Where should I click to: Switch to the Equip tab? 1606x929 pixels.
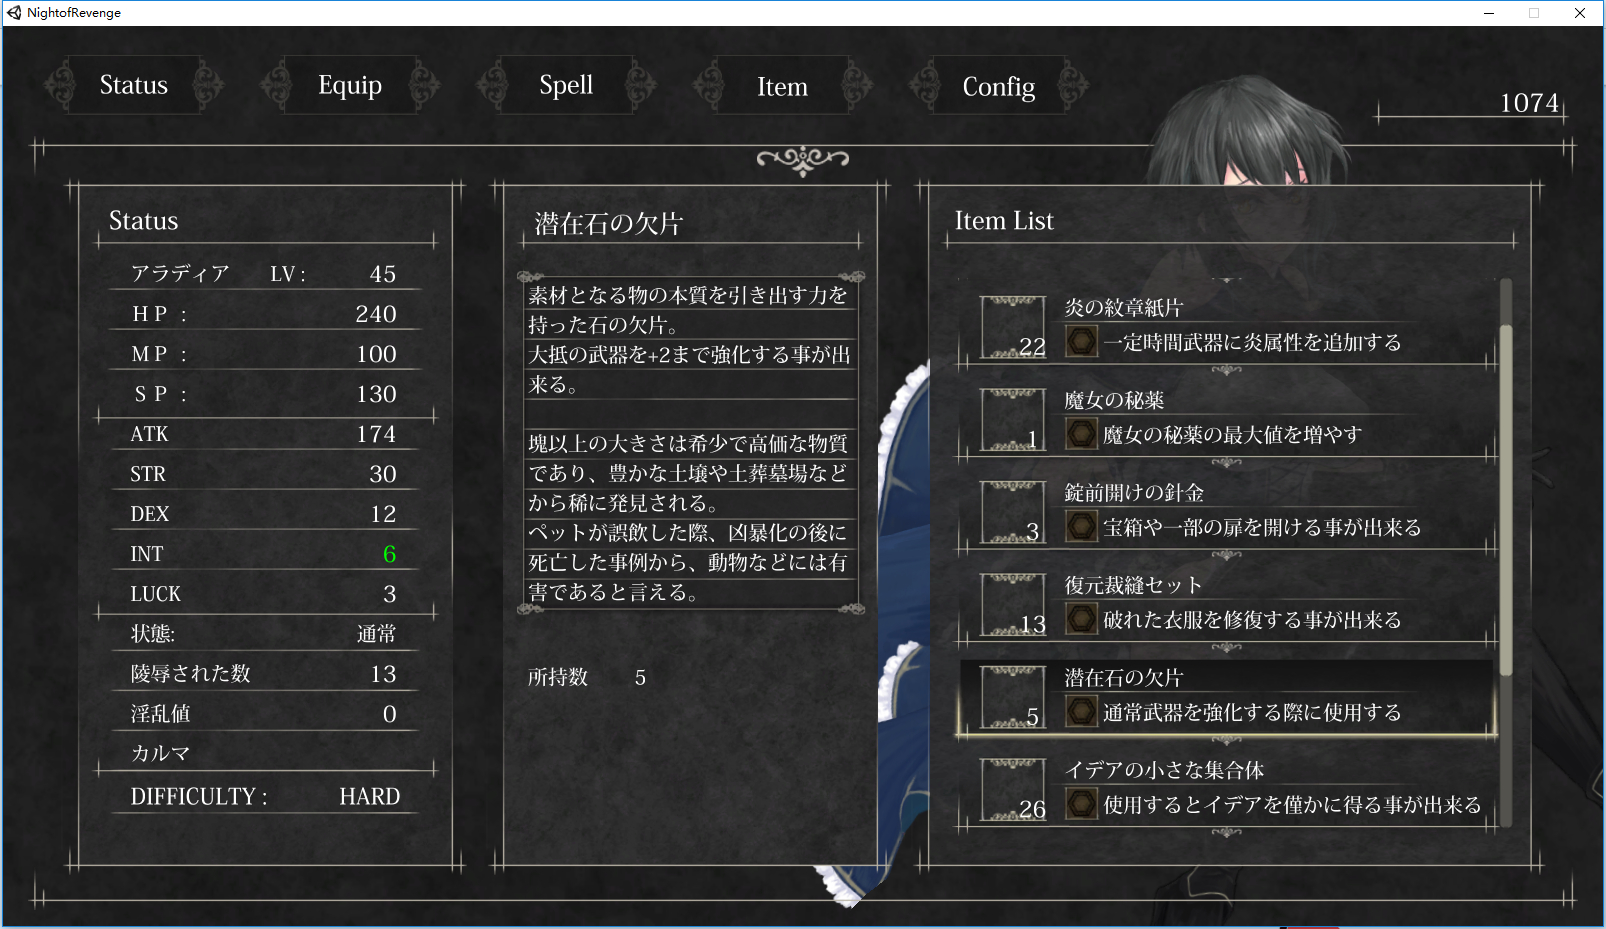click(350, 85)
